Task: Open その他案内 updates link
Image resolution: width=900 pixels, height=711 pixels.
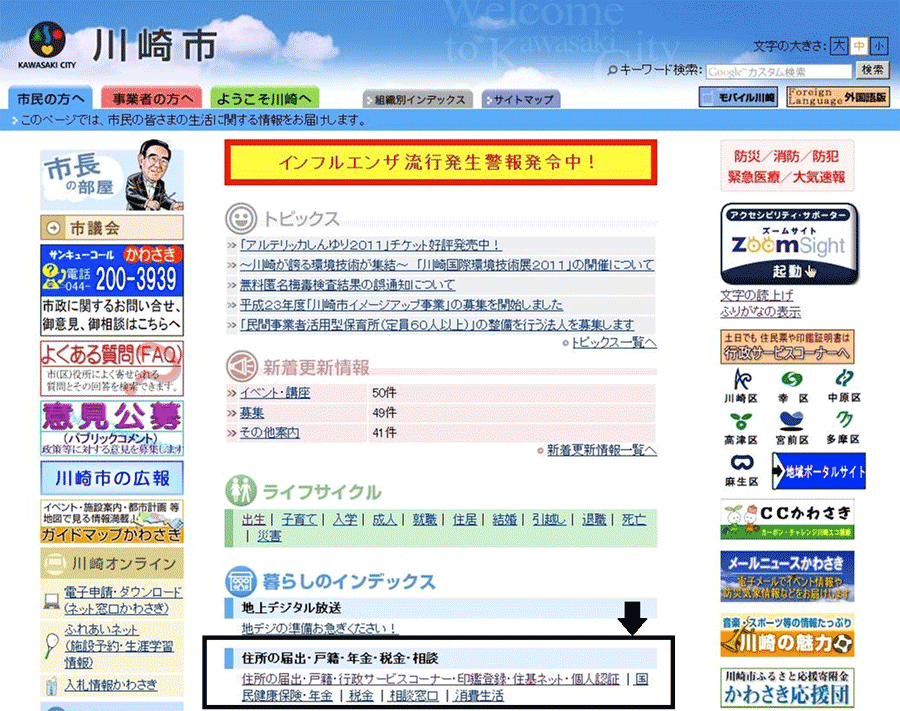Action: tap(269, 433)
